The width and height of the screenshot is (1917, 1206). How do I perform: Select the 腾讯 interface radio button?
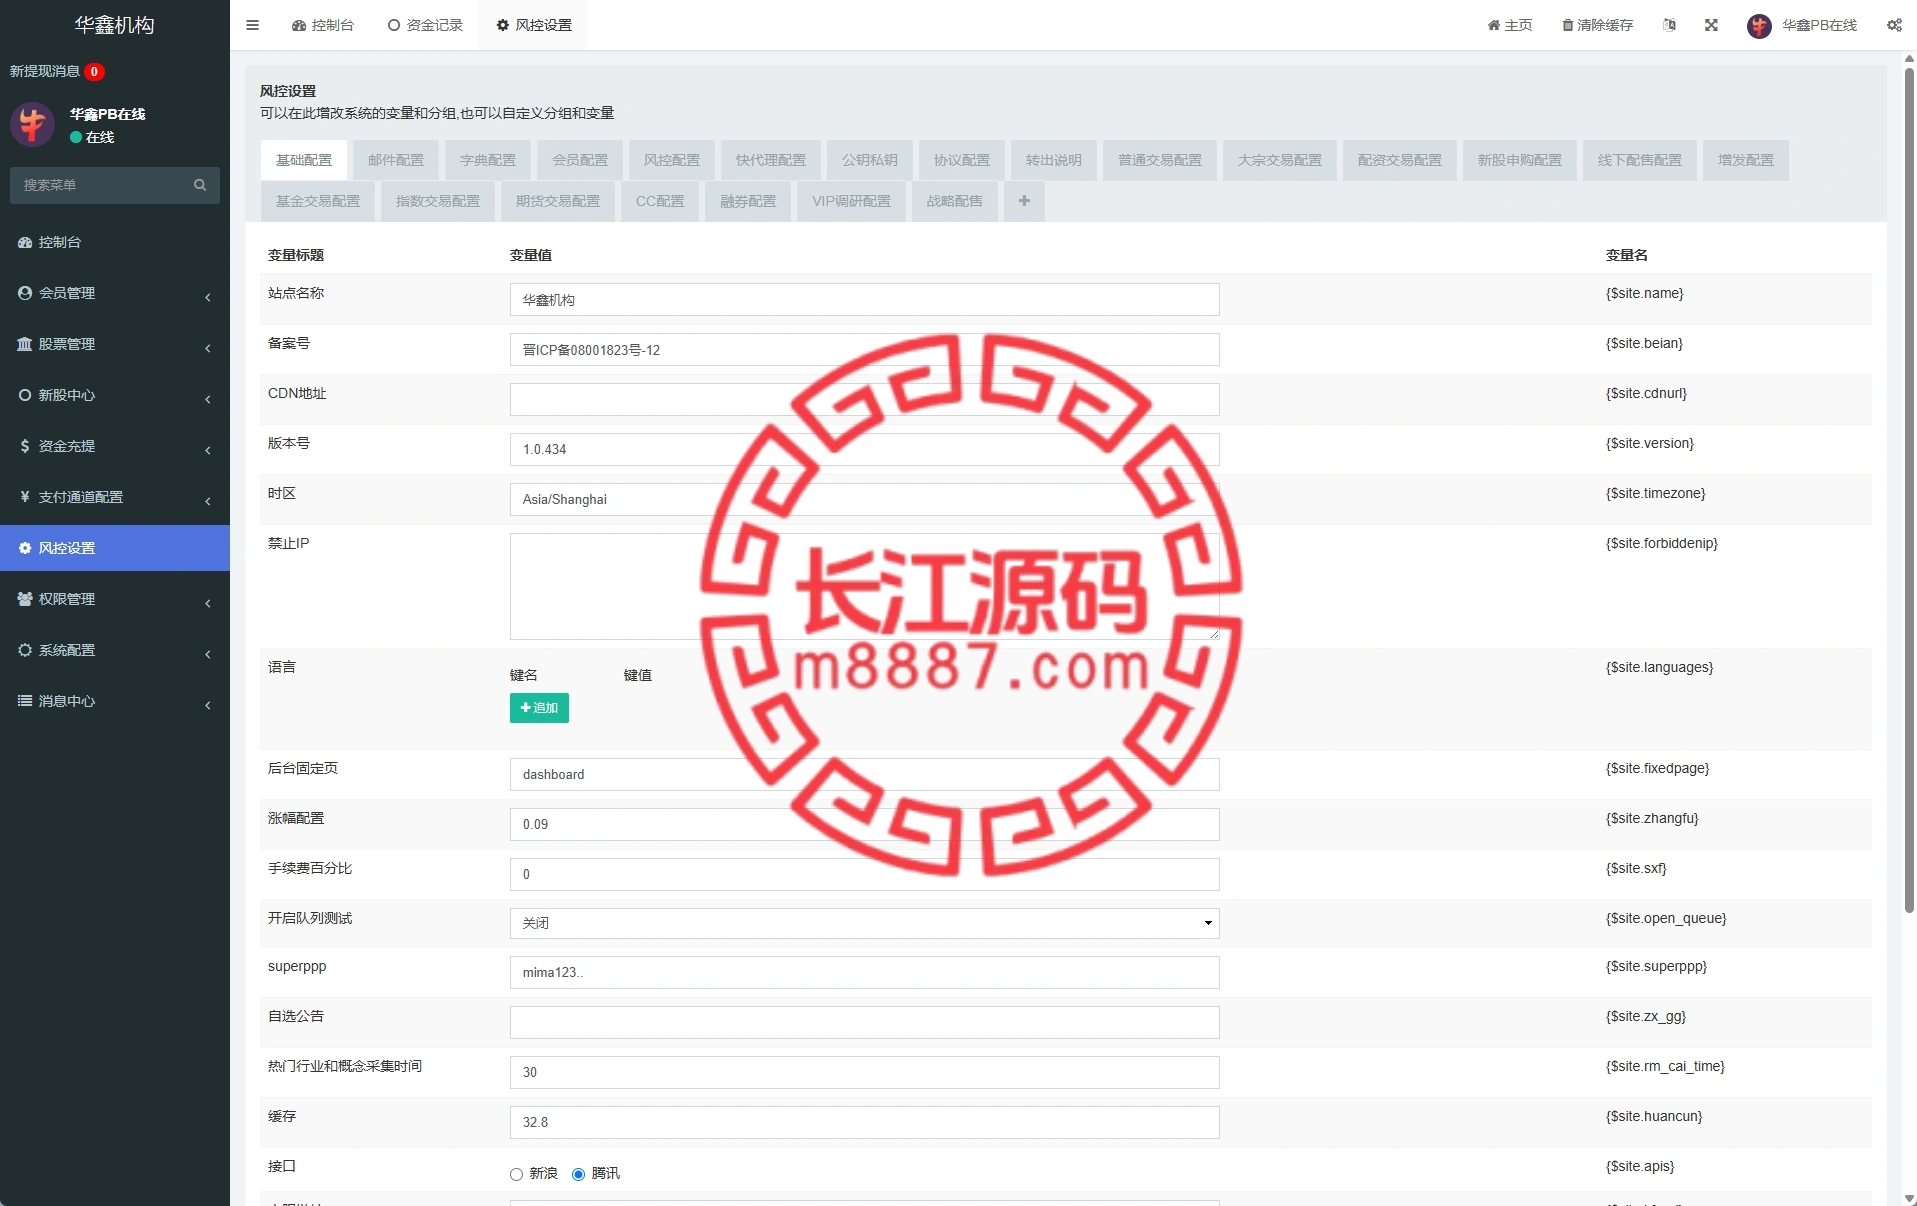click(578, 1174)
